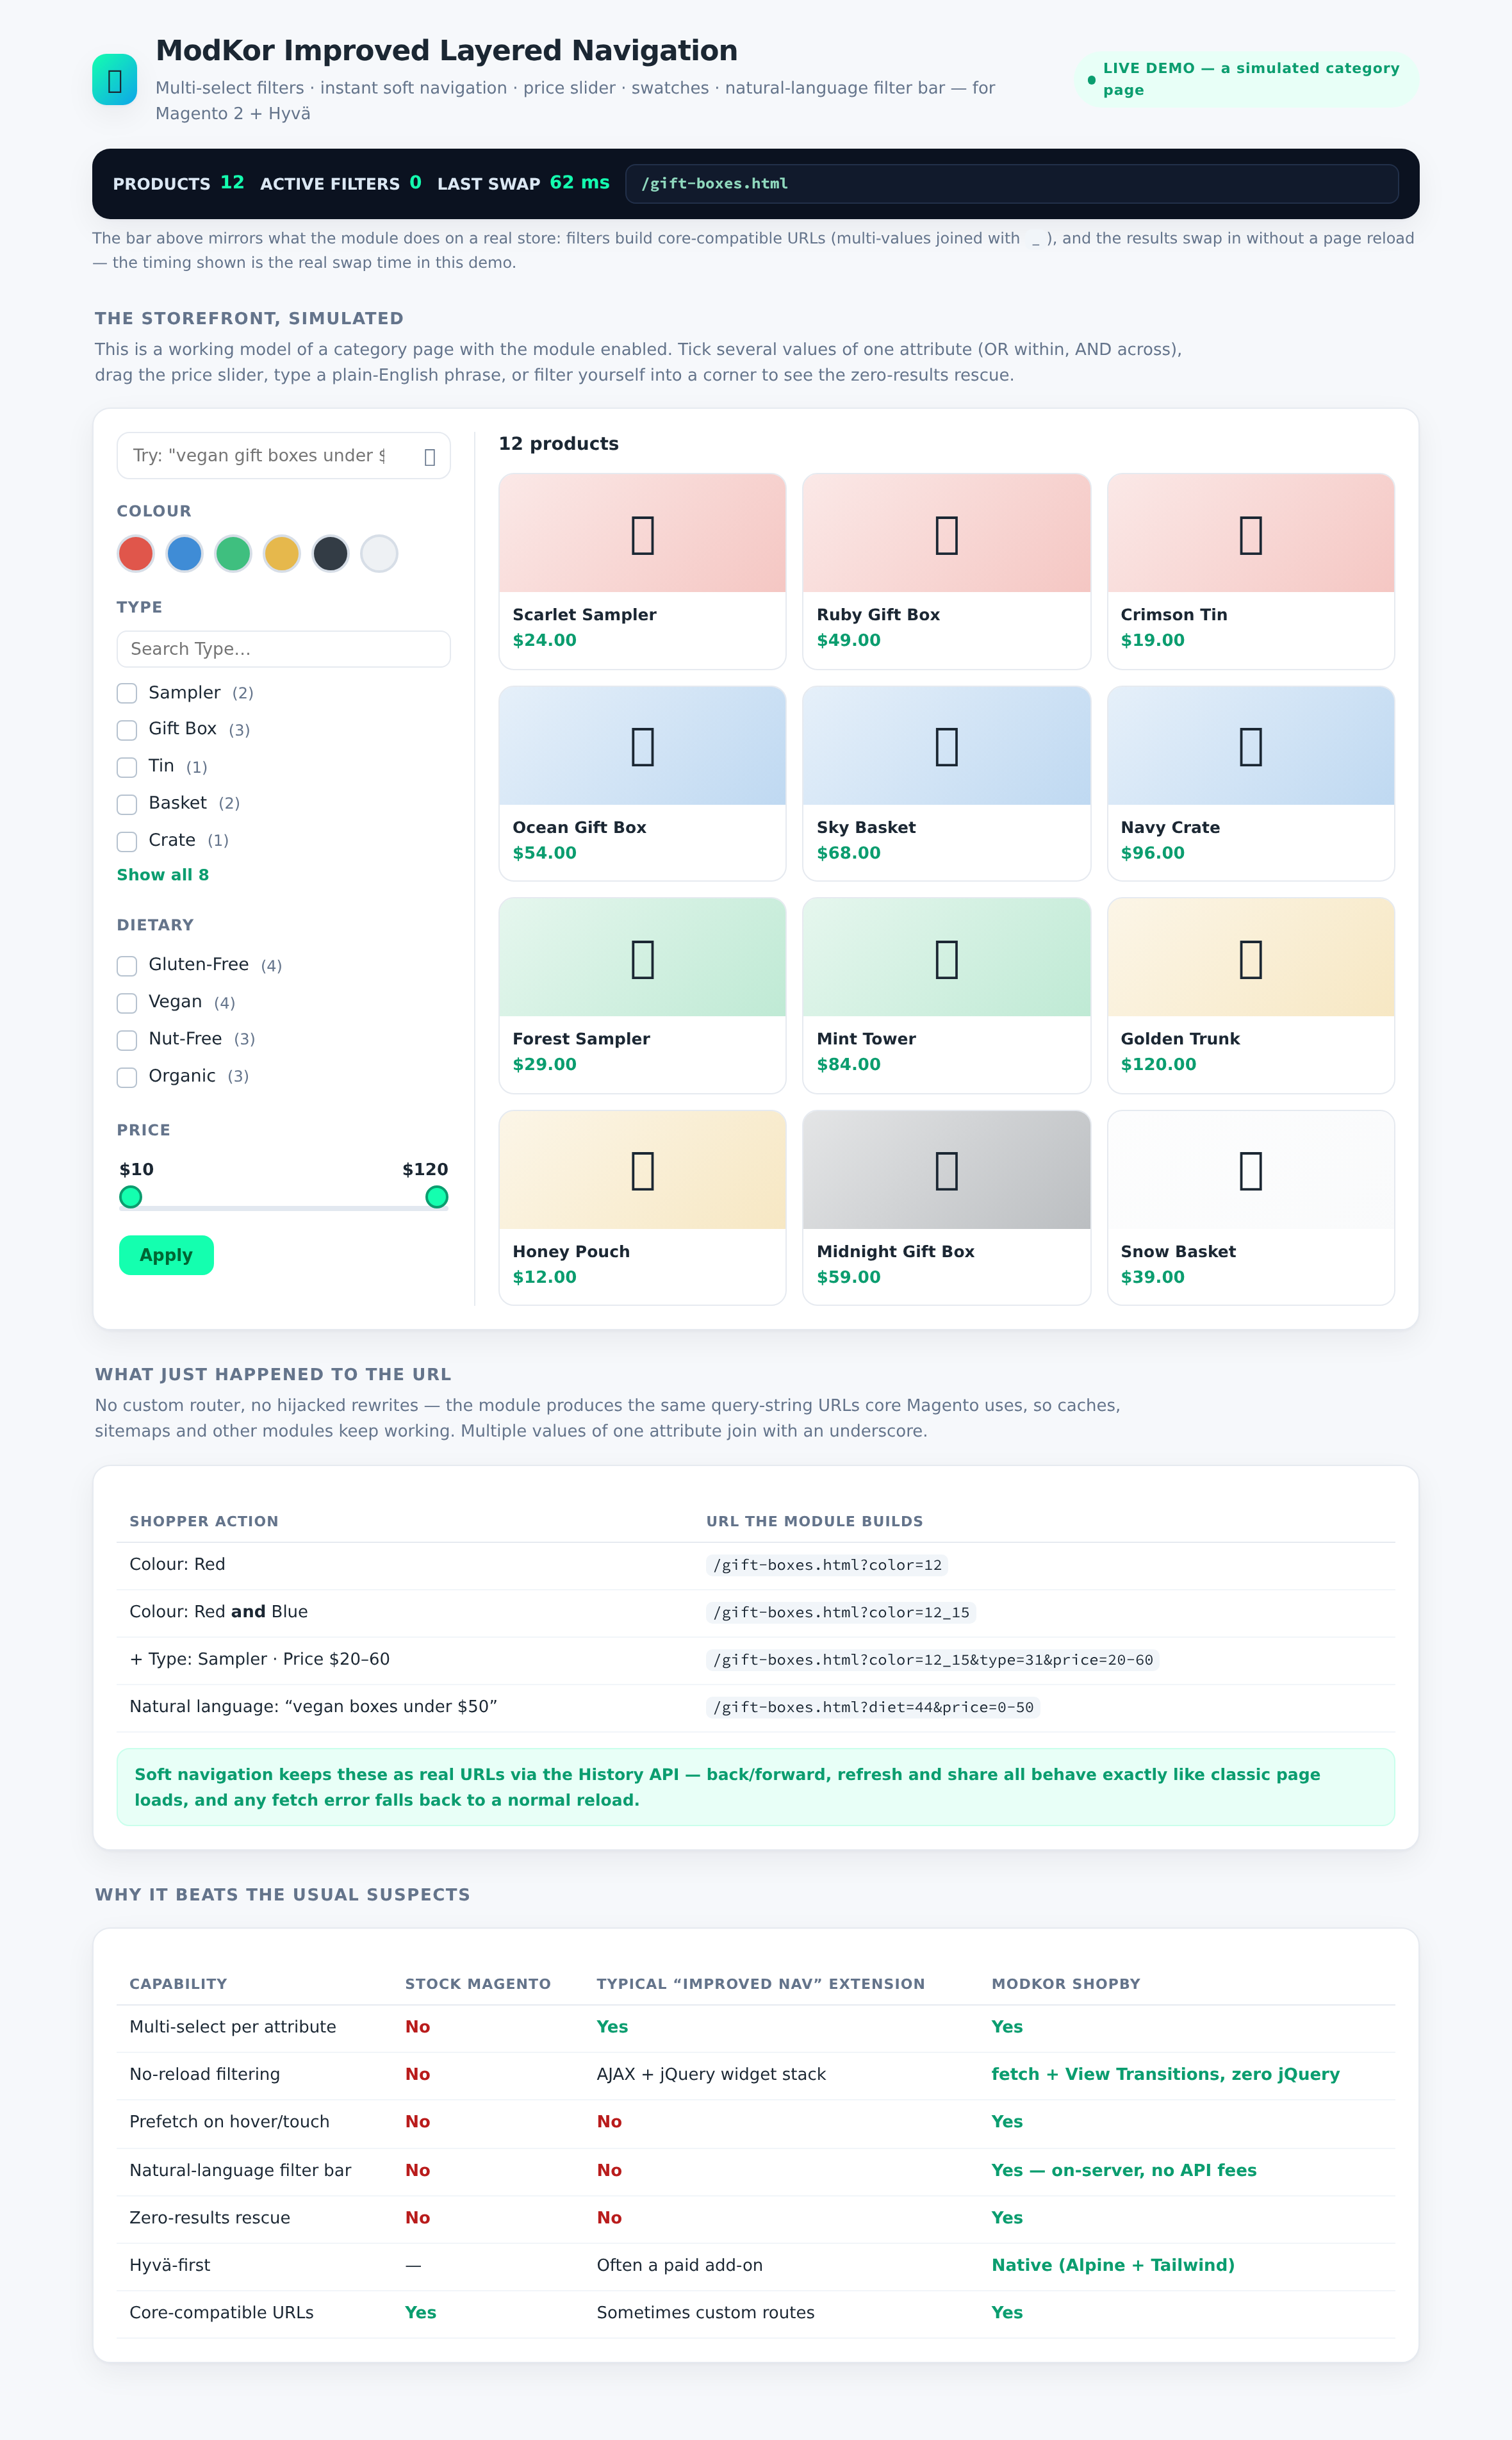Enable the Nut-Free dietary filter
The height and width of the screenshot is (2440, 1512).
click(x=127, y=1040)
